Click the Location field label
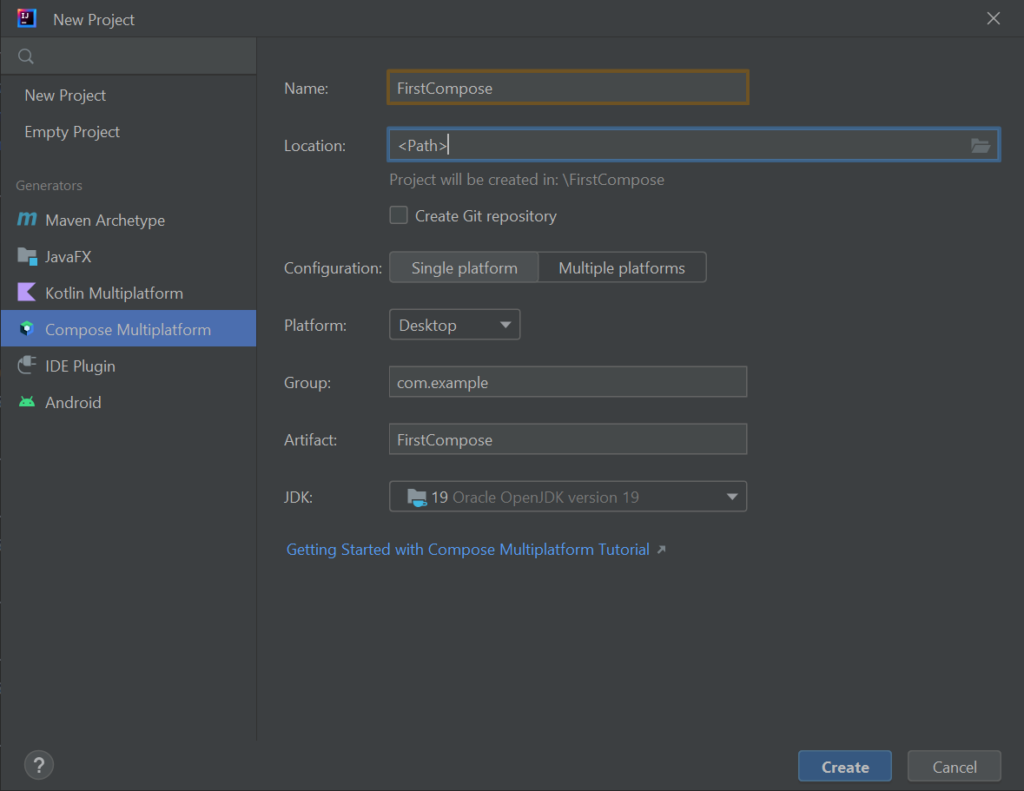This screenshot has height=791, width=1024. 315,146
